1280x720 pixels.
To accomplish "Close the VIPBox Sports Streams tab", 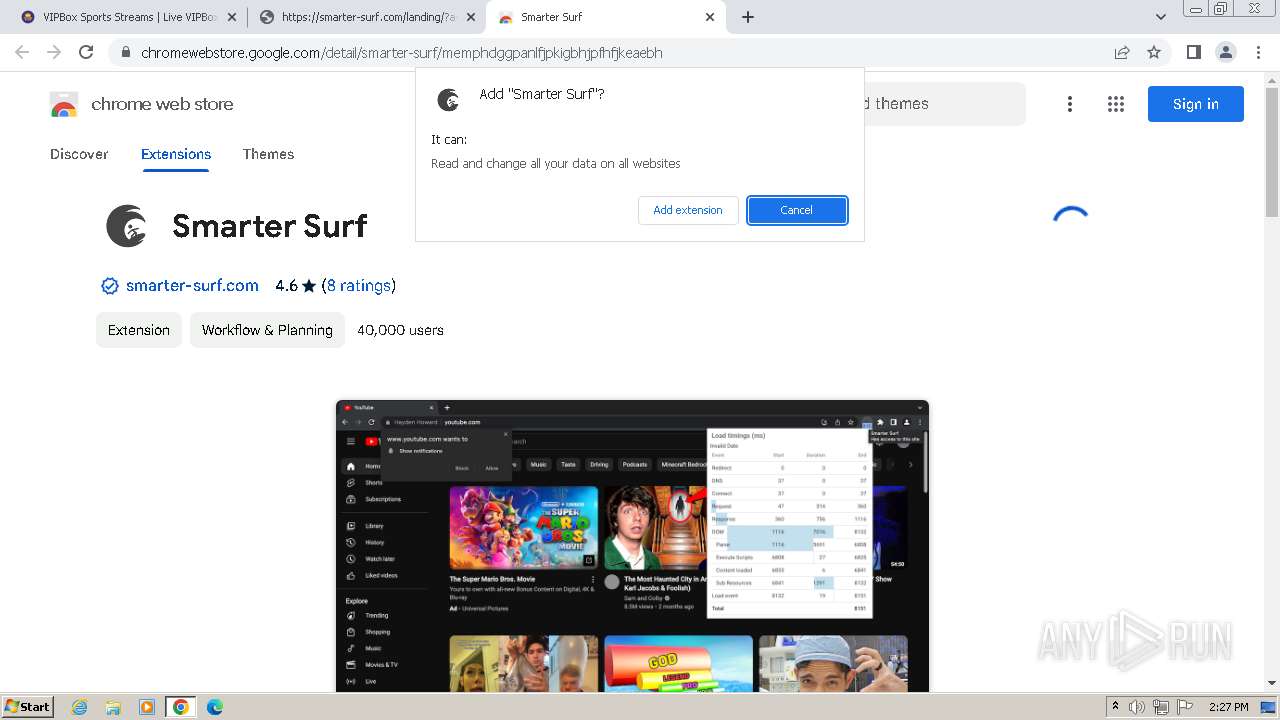I will (x=232, y=17).
